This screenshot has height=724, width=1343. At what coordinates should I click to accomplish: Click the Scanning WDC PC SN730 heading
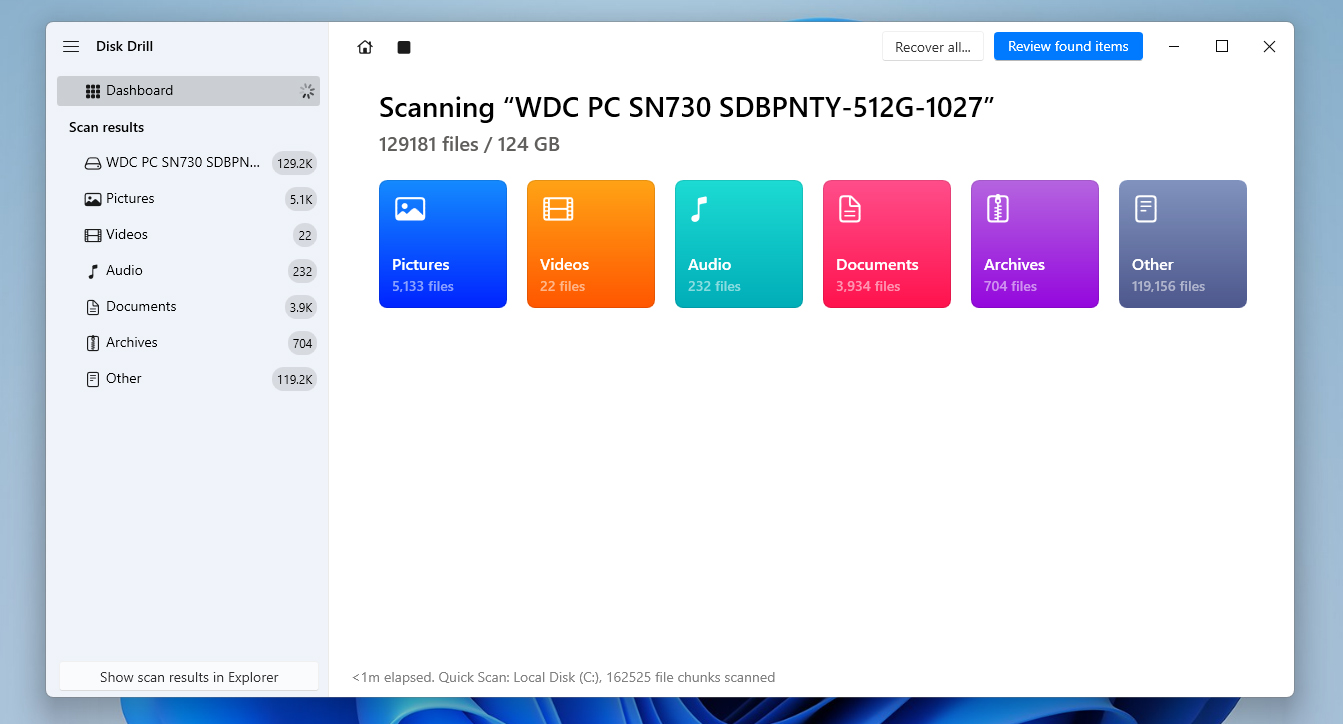pyautogui.click(x=687, y=108)
